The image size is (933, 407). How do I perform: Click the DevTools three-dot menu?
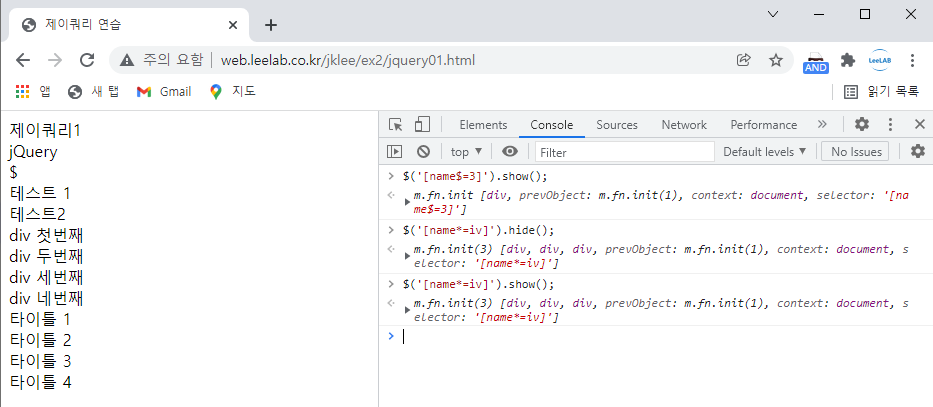[x=890, y=124]
